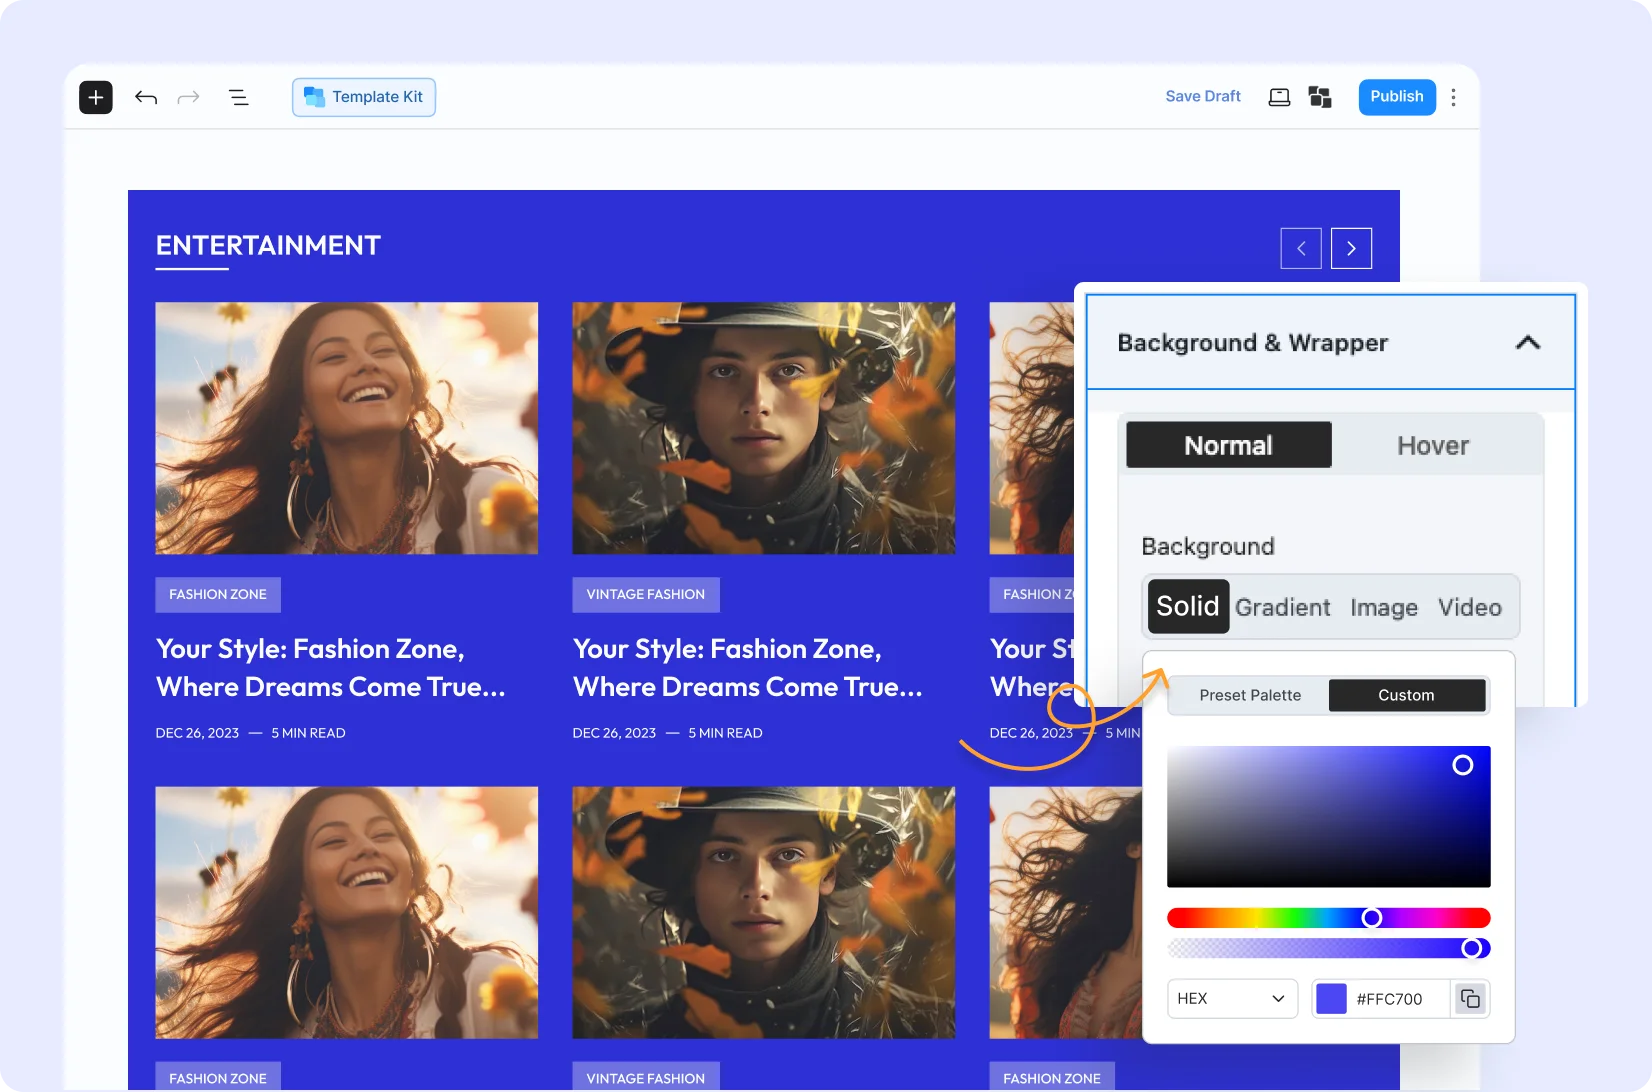Undo the last change

point(145,97)
